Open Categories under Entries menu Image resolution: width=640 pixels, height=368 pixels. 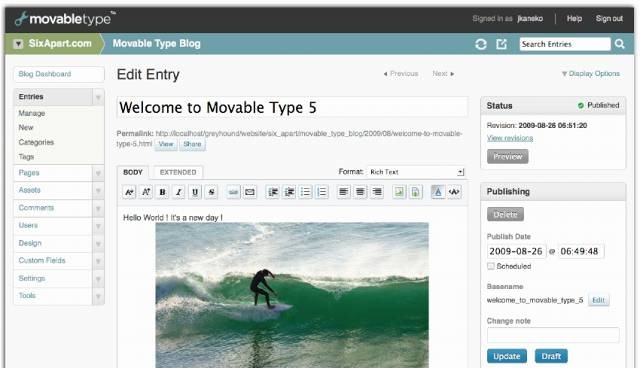36,142
